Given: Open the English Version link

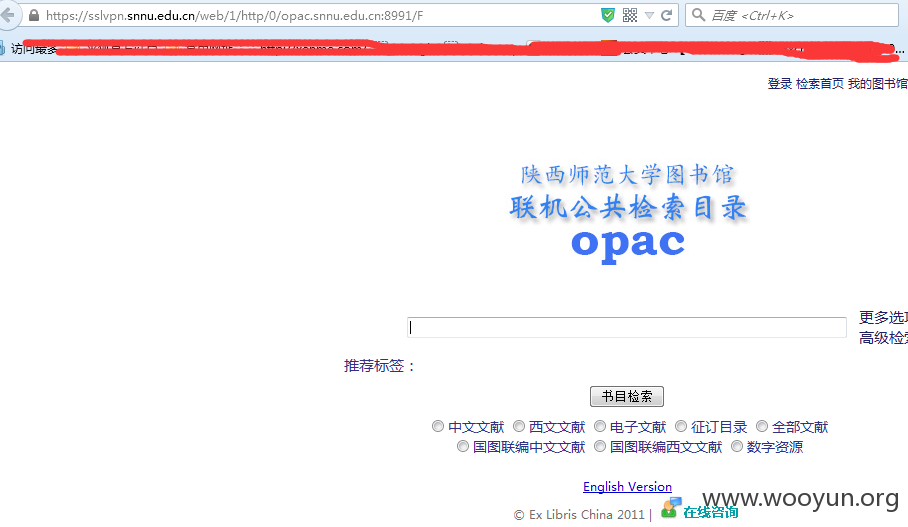Looking at the screenshot, I should (x=627, y=486).
